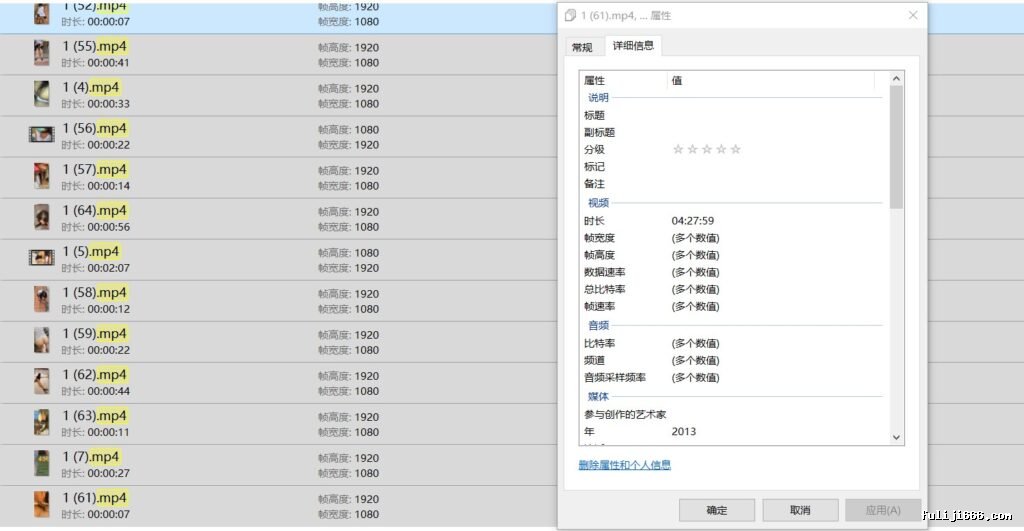Click the scroll-up arrow in the properties list
Viewport: 1024px width, 531px height.
[896, 78]
